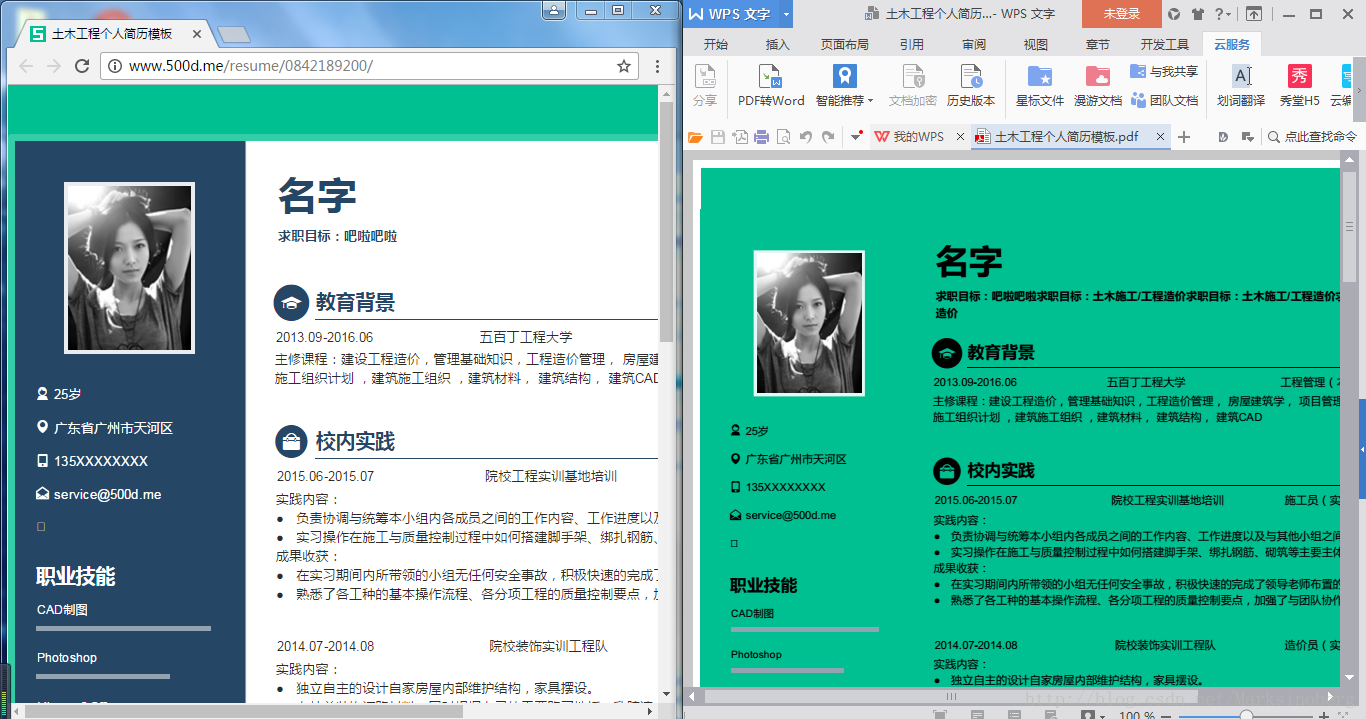Viewport: 1366px width, 719px height.
Task: Click the open folder icon in quick toolbar
Action: (x=695, y=137)
